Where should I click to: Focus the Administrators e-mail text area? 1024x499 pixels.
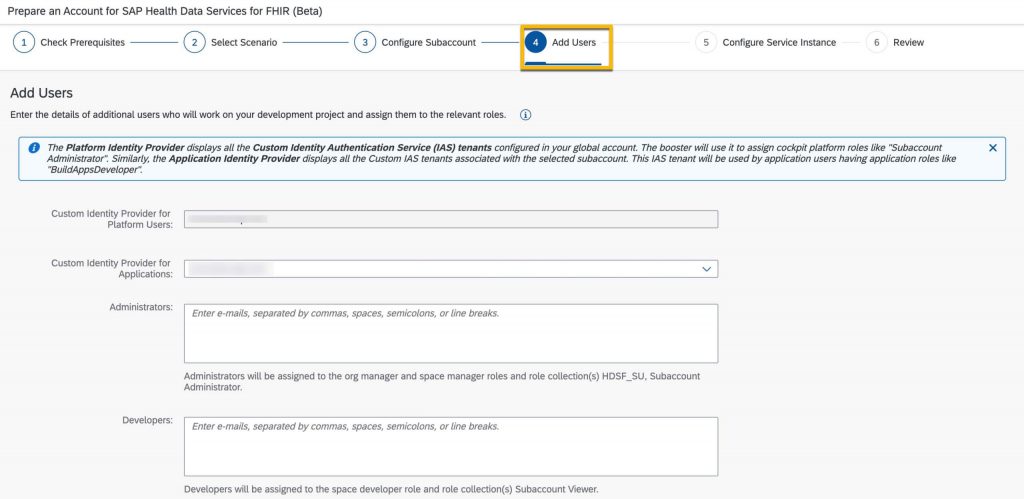[x=451, y=333]
